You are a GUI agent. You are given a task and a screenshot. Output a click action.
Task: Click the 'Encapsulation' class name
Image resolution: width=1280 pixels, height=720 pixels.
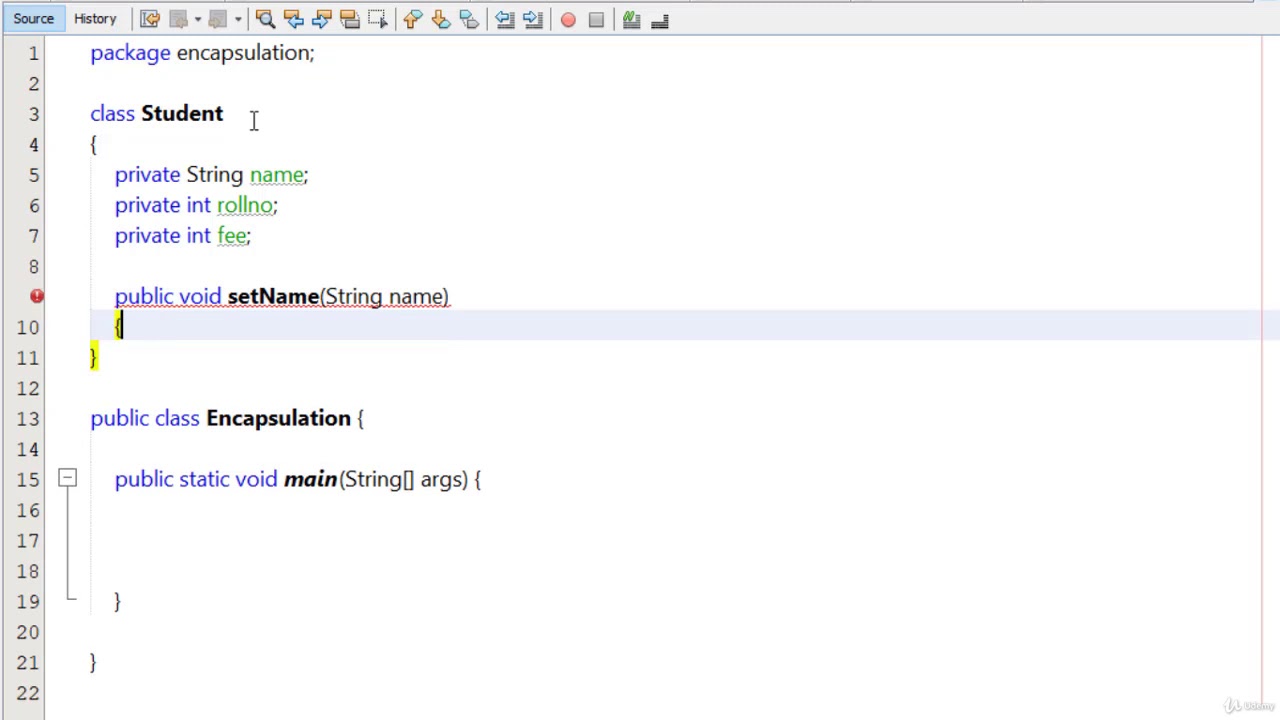(x=278, y=418)
